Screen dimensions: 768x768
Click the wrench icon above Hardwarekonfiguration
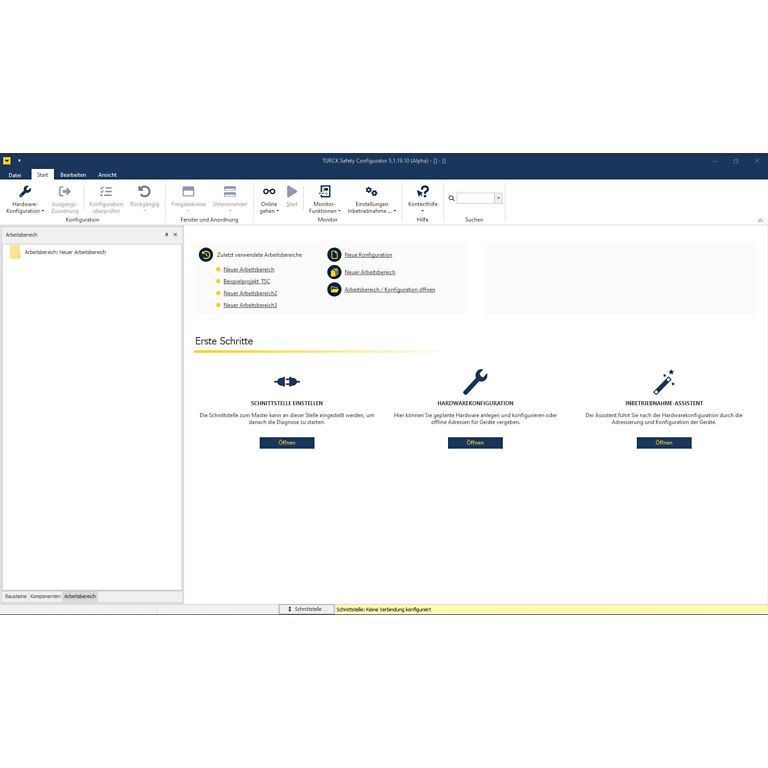[475, 382]
